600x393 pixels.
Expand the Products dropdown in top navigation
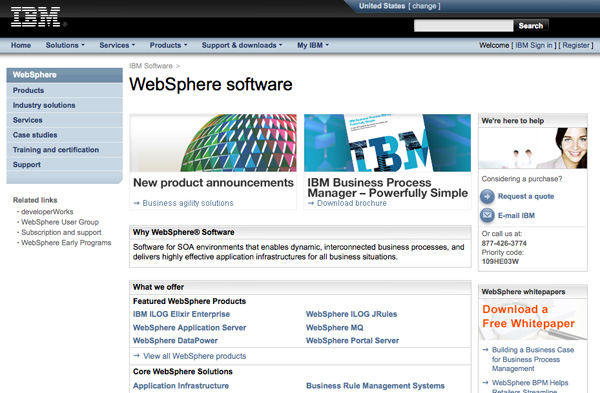pos(168,45)
